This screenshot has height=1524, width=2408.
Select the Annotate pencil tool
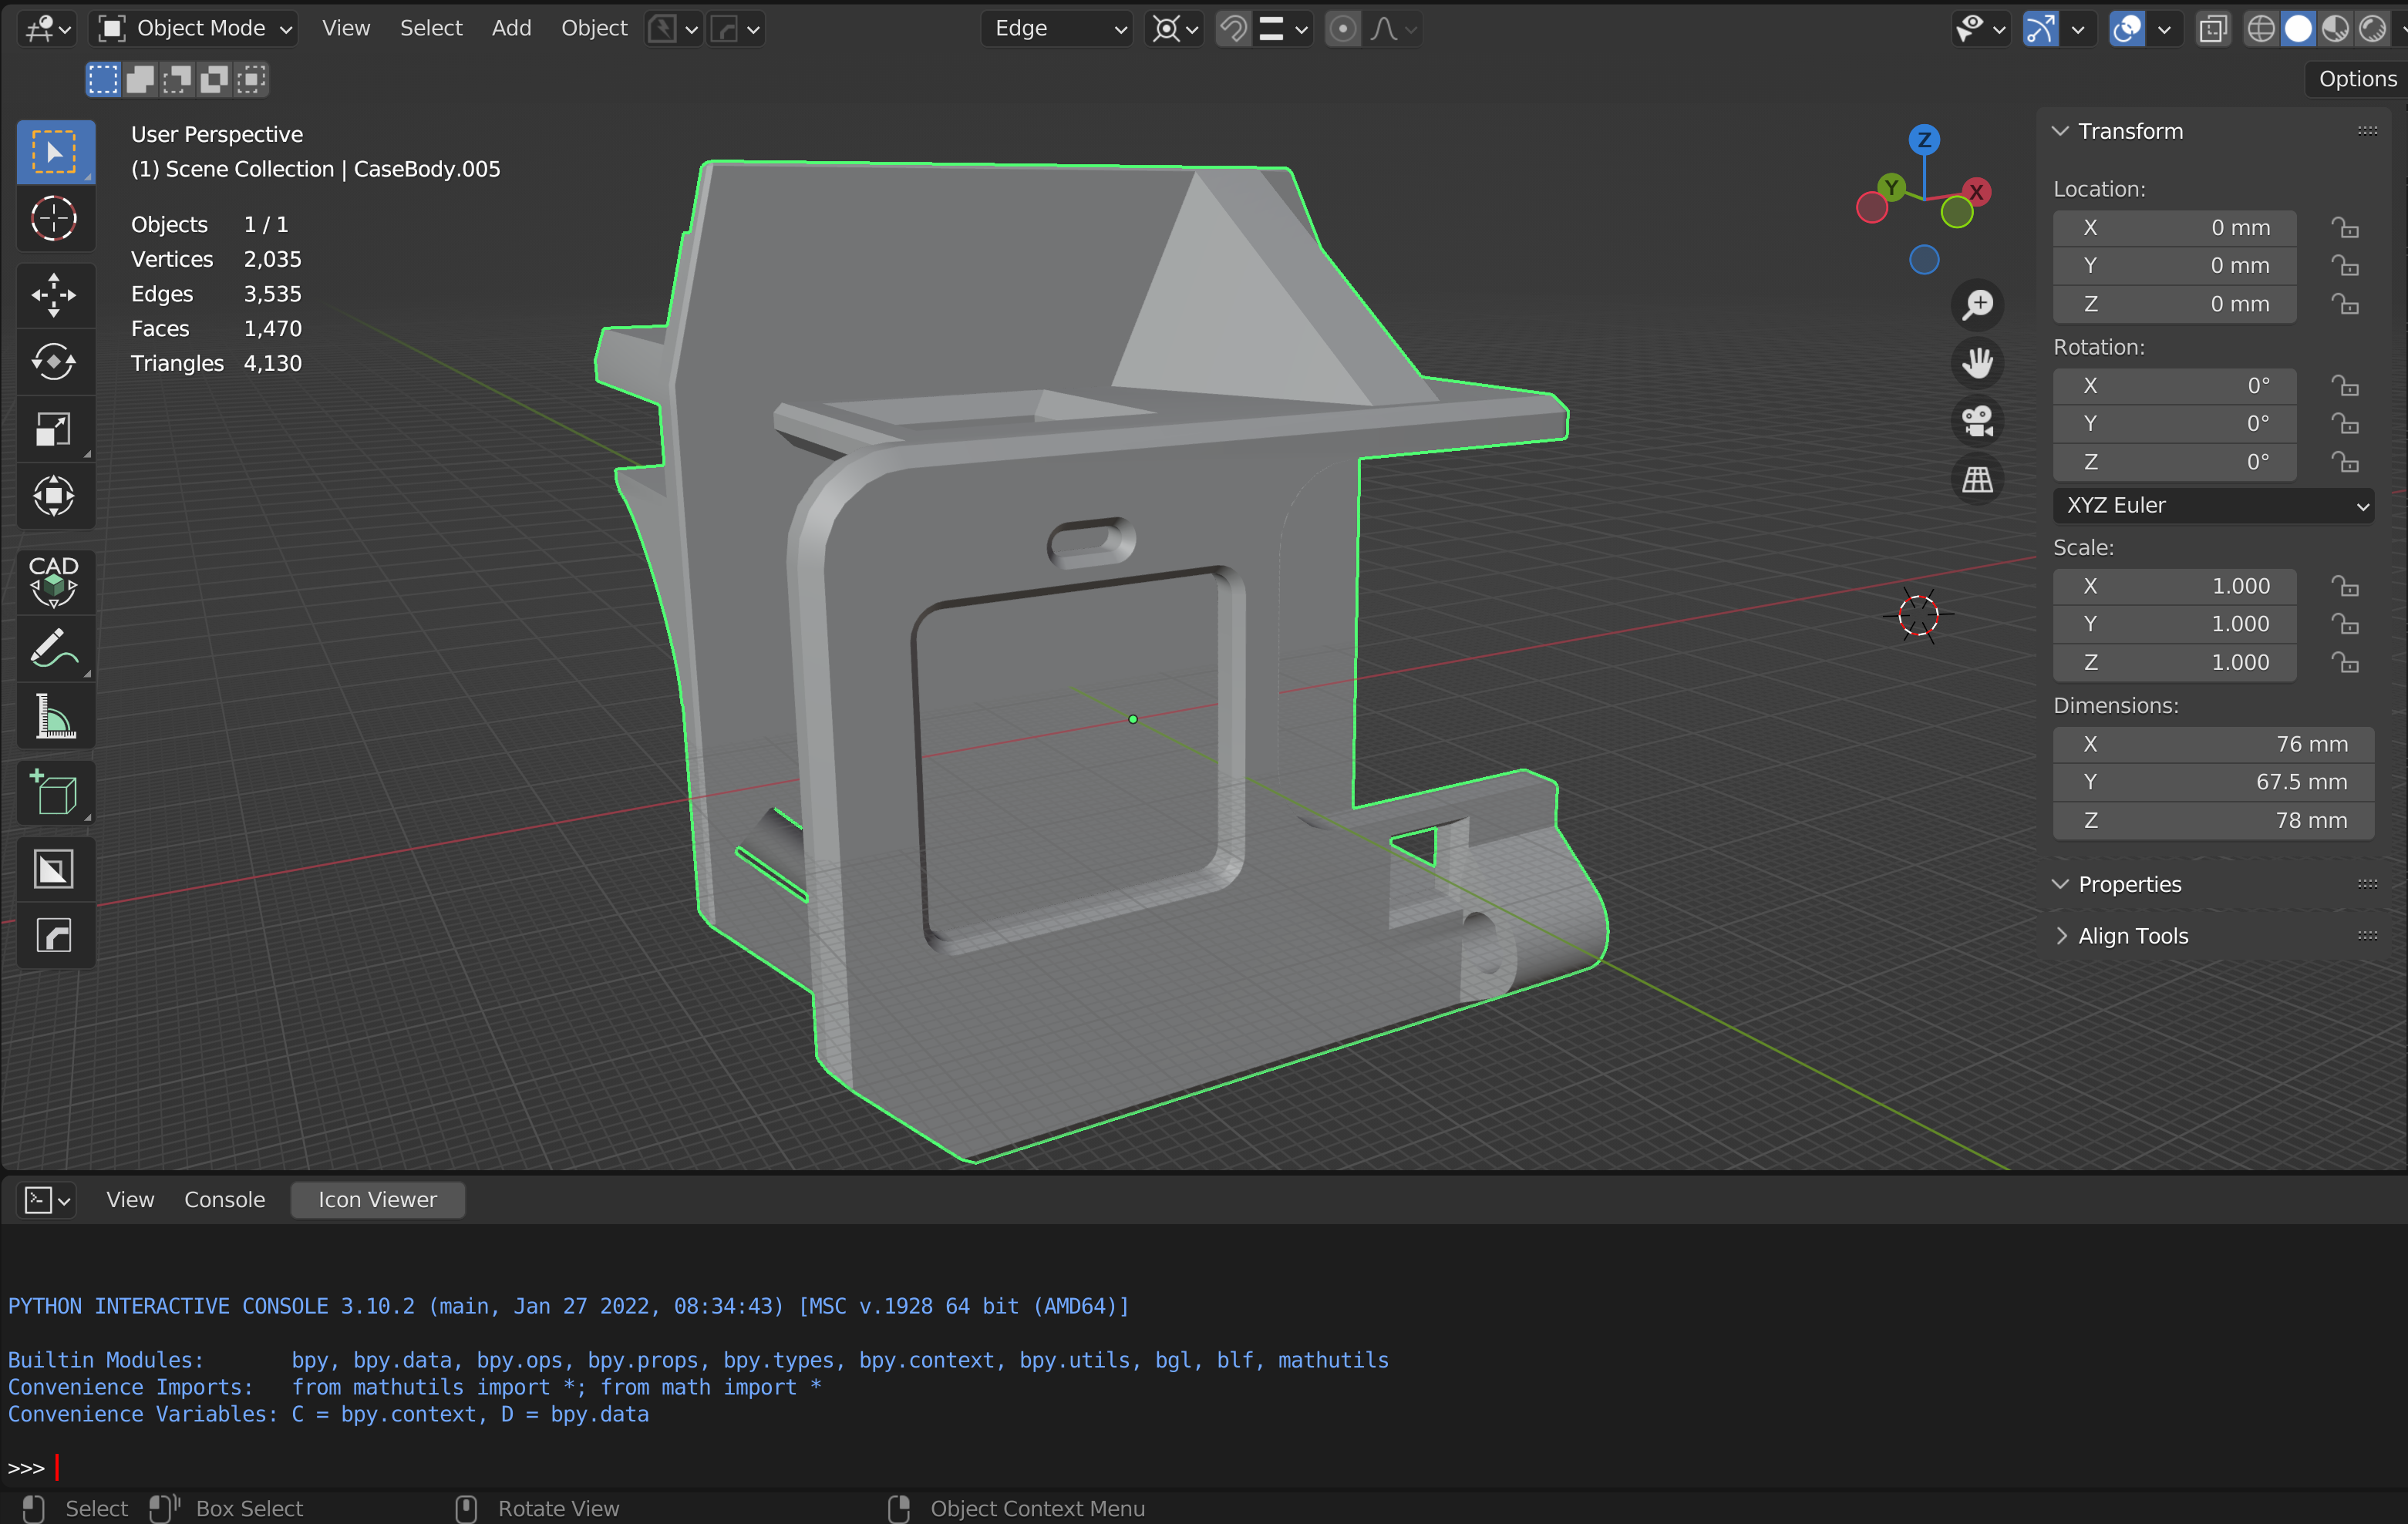(55, 649)
